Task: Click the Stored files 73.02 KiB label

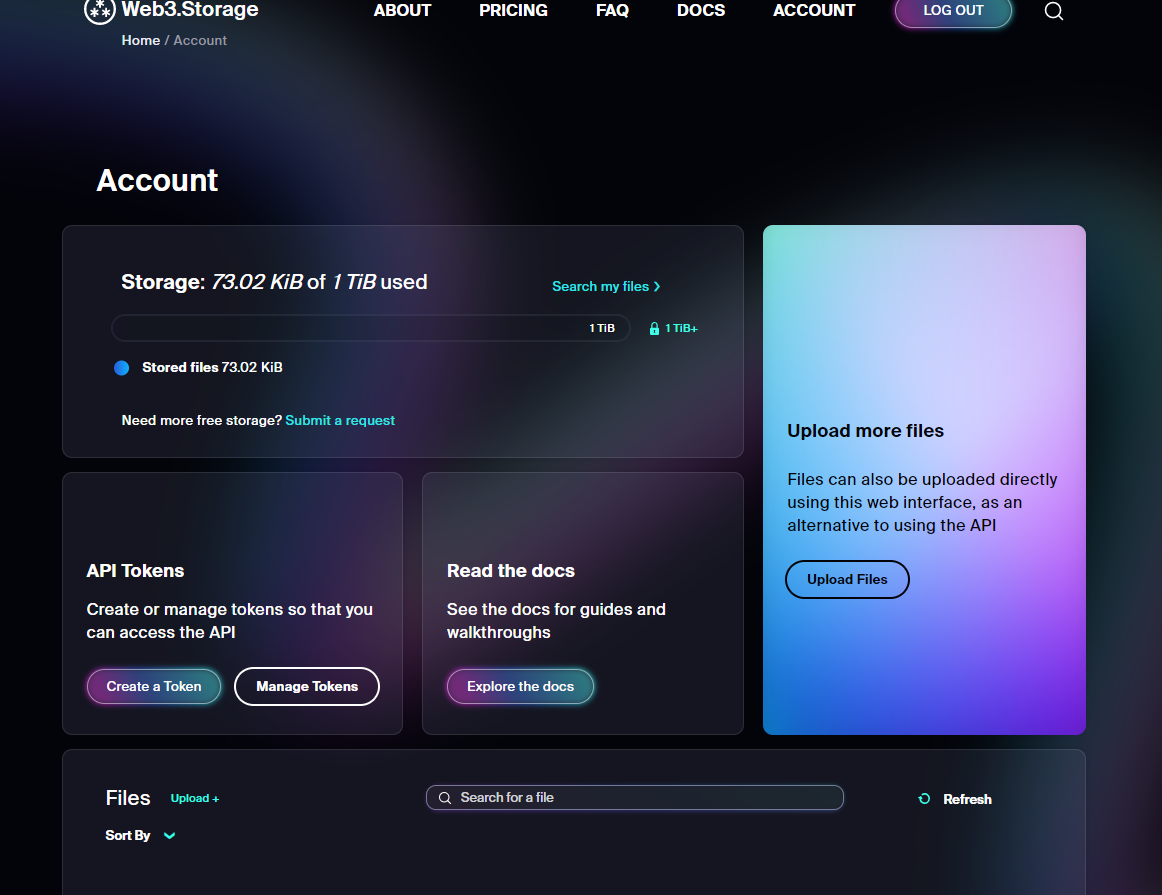Action: coord(212,367)
